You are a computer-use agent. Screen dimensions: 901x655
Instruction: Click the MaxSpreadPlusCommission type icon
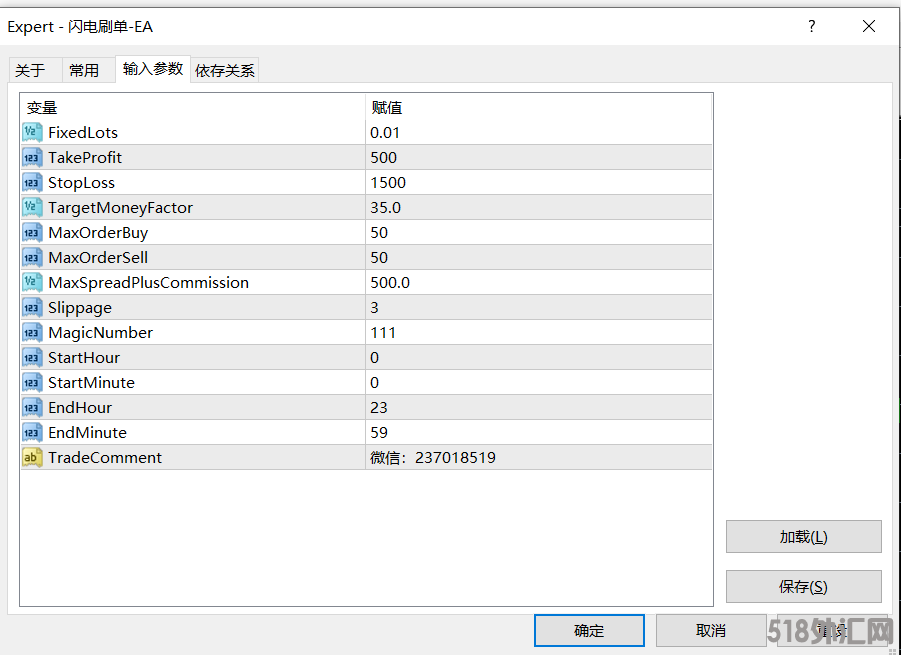[32, 282]
